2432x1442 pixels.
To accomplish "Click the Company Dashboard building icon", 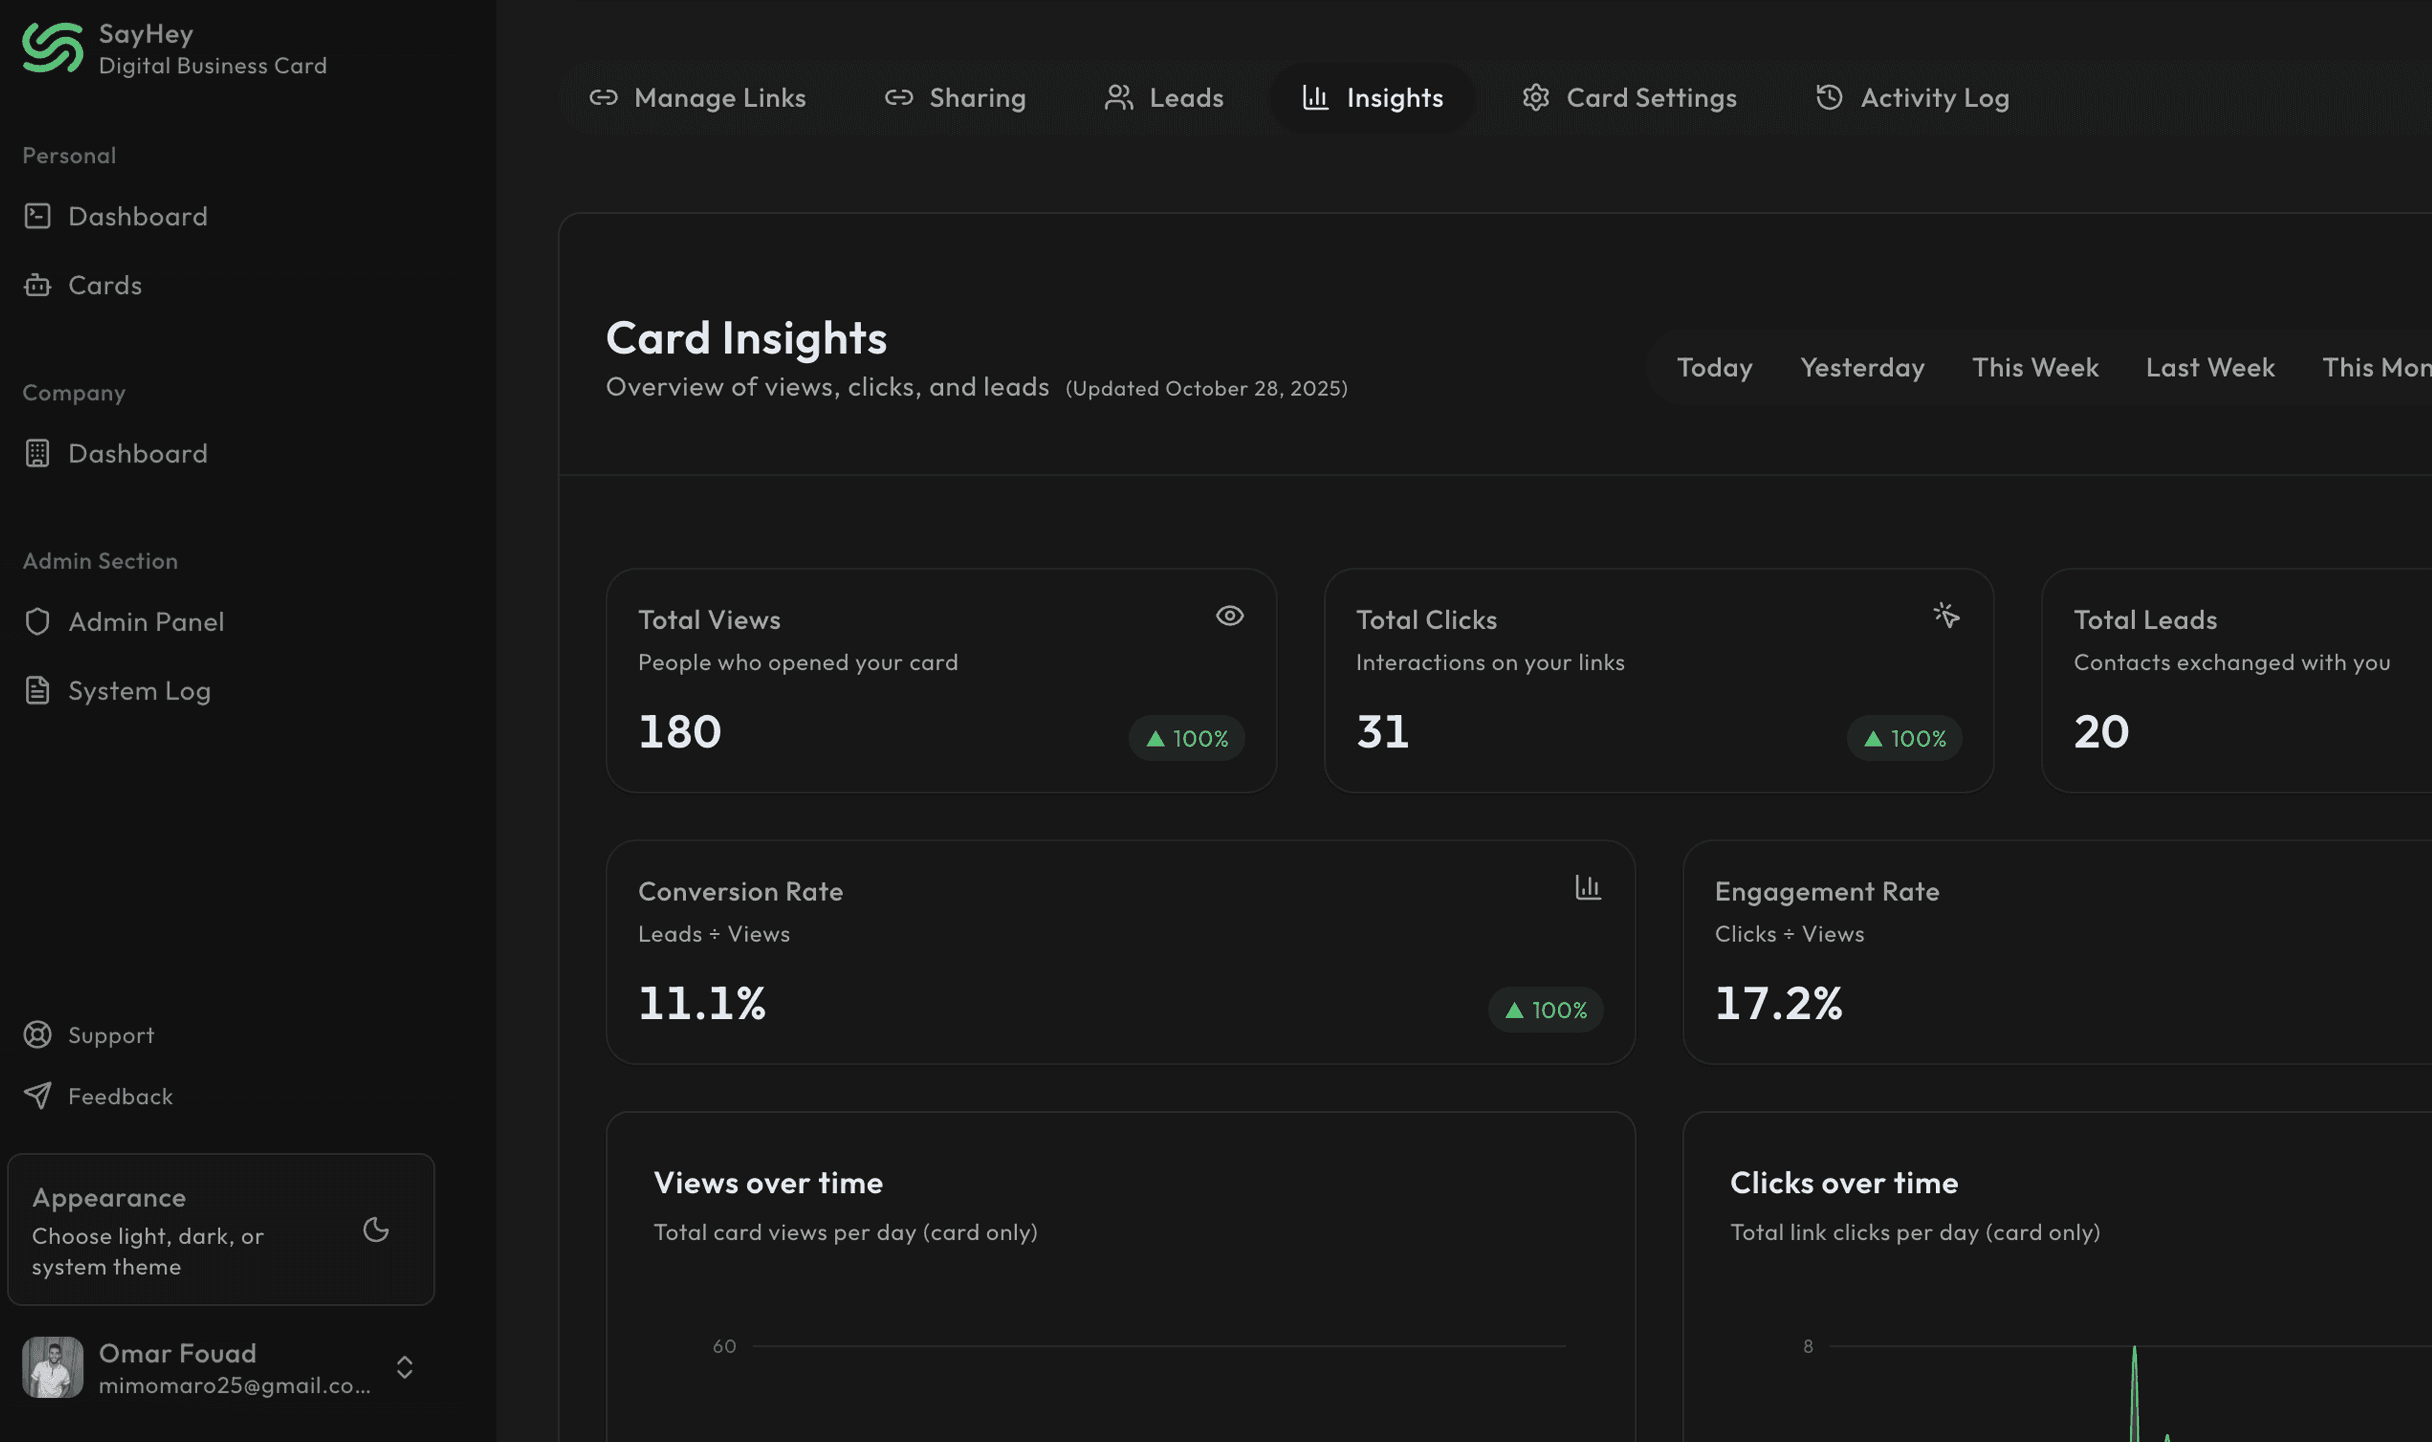I will [37, 453].
